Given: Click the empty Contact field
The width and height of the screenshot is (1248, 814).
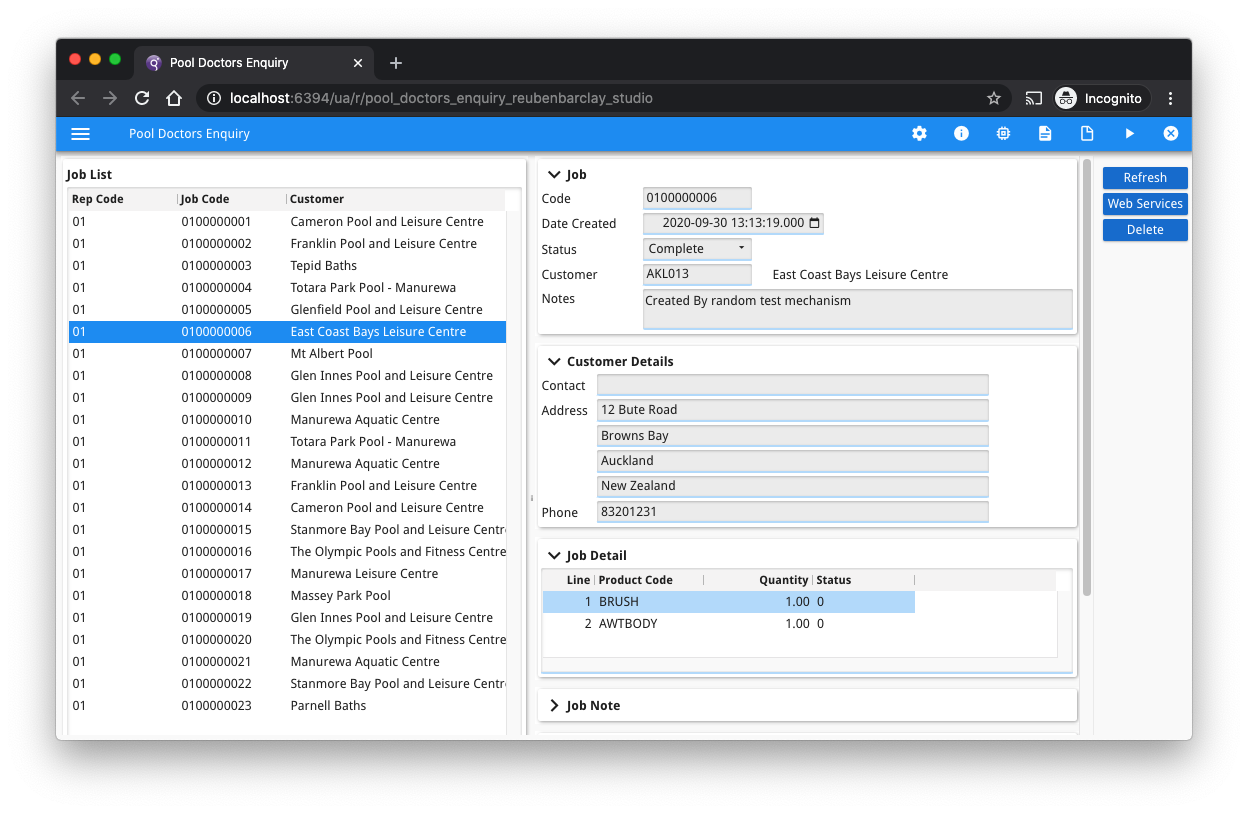Looking at the screenshot, I should [x=792, y=385].
